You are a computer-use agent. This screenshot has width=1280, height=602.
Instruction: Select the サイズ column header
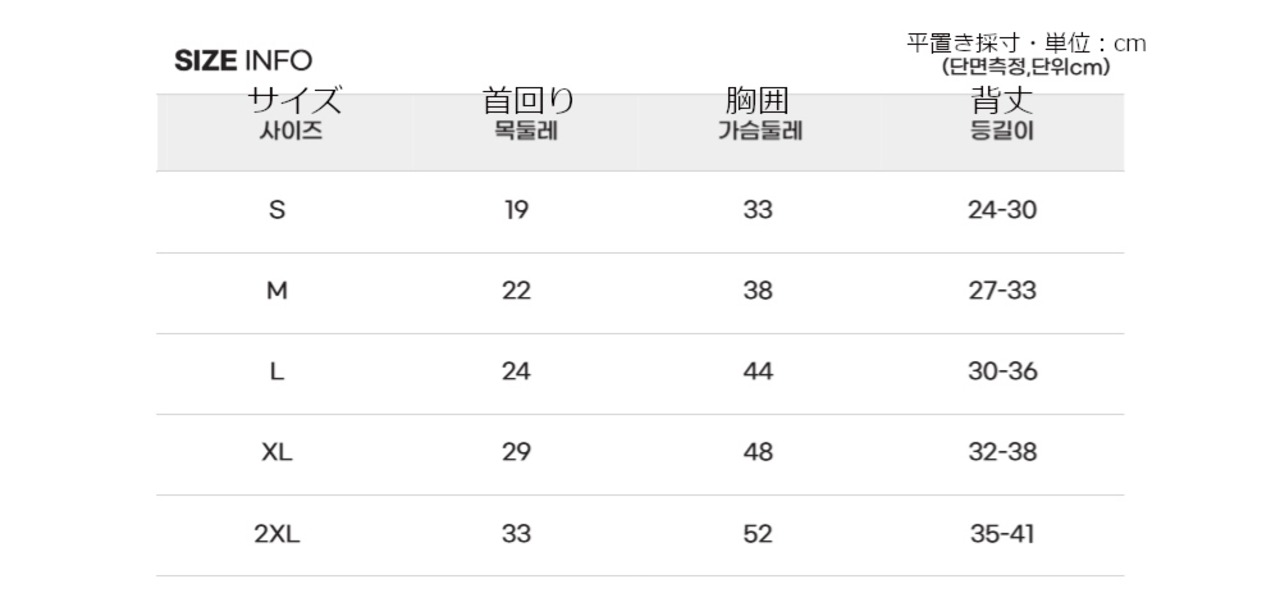coord(293,116)
